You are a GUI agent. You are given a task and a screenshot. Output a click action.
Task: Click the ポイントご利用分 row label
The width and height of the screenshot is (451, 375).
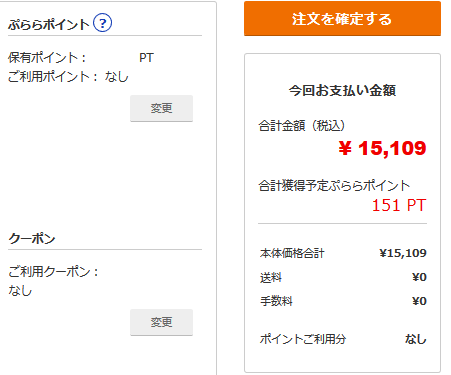tap(303, 339)
